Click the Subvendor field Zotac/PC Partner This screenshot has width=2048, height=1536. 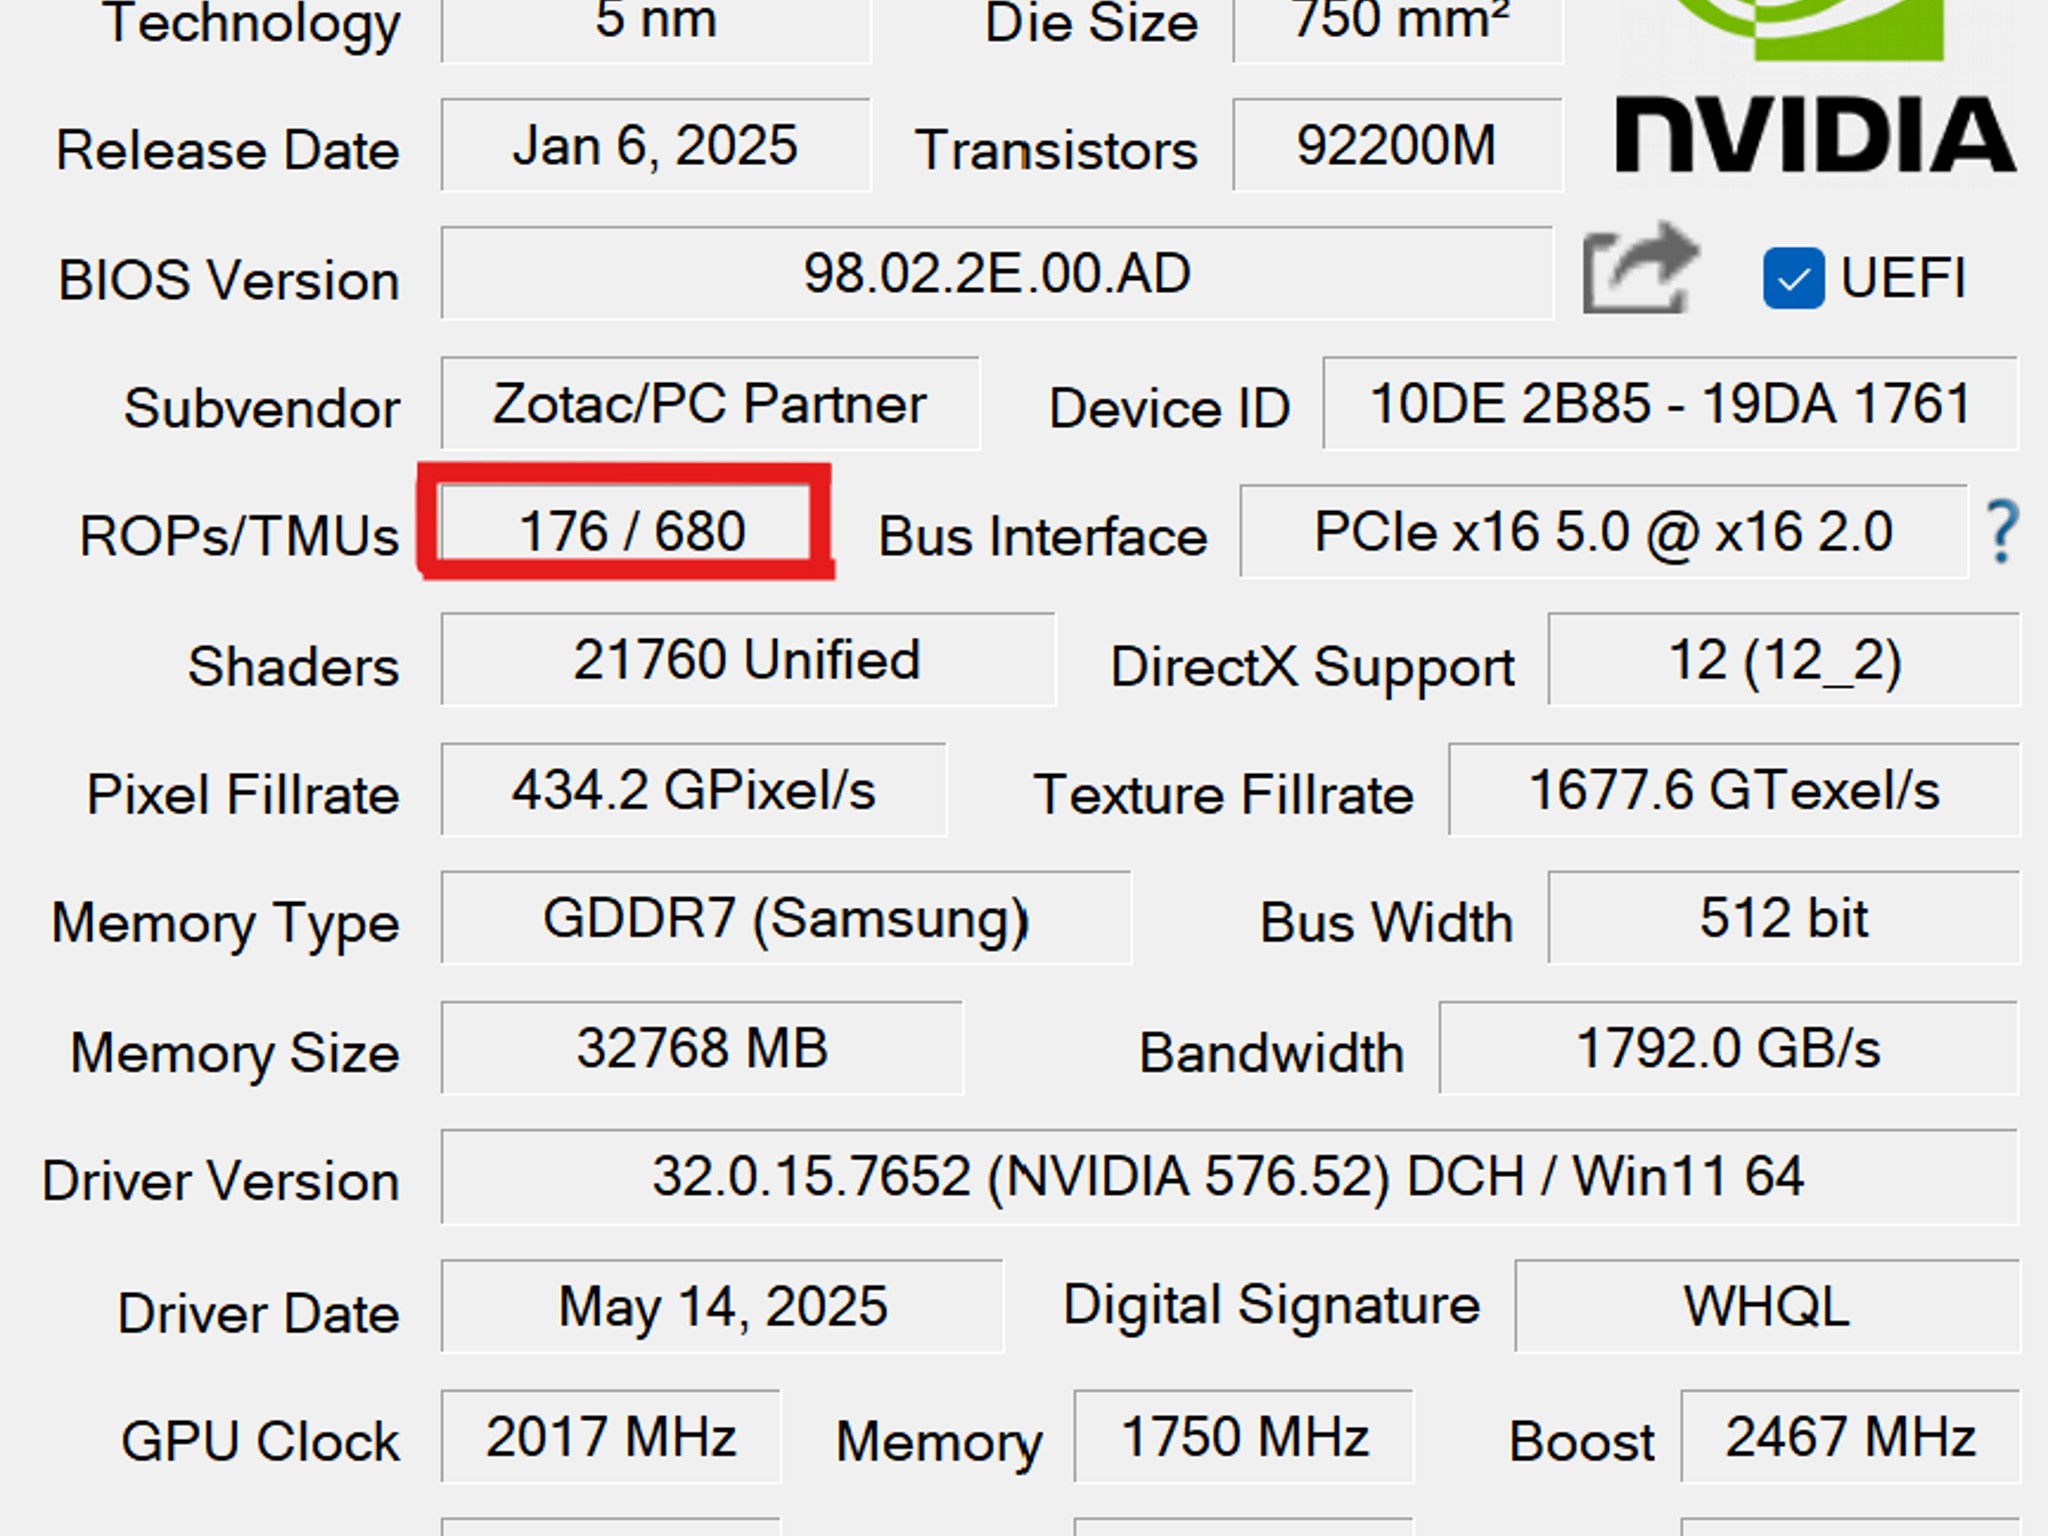[x=710, y=404]
